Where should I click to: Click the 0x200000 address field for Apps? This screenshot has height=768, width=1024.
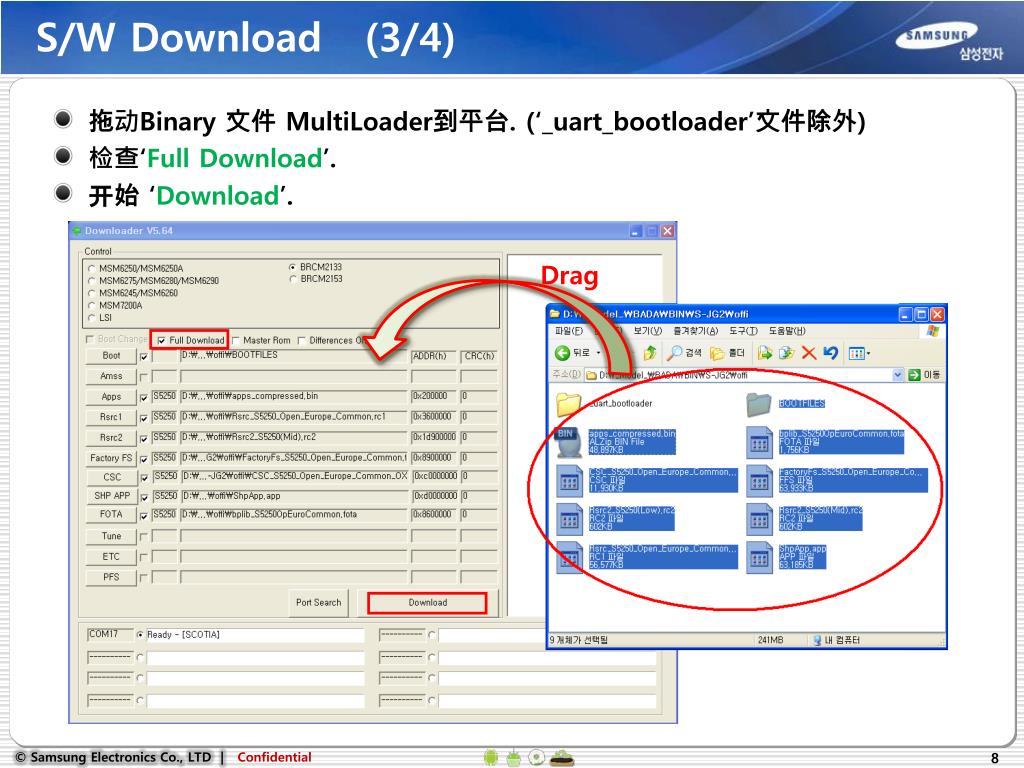434,396
